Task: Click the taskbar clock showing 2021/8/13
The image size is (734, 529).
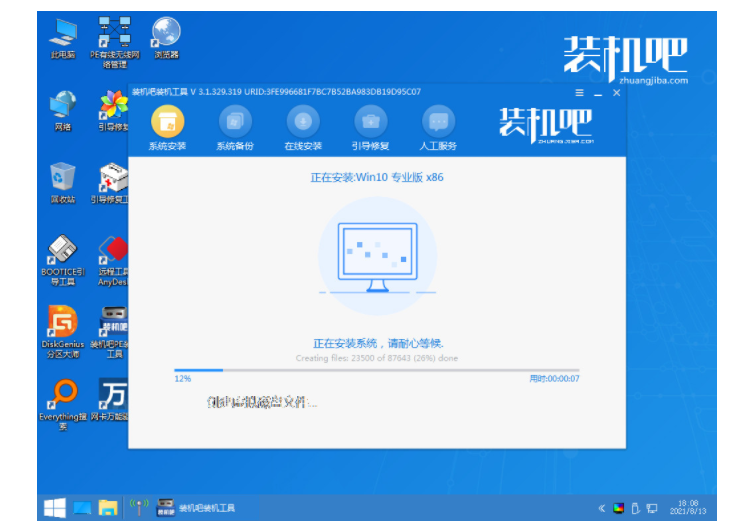Action: coord(688,507)
